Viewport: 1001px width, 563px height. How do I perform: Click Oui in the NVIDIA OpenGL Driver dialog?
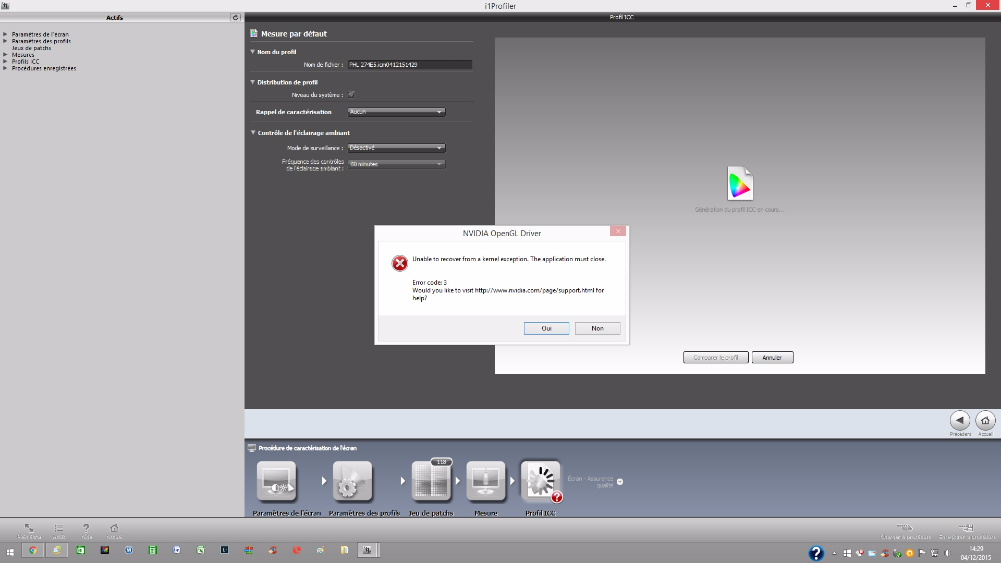coord(546,328)
